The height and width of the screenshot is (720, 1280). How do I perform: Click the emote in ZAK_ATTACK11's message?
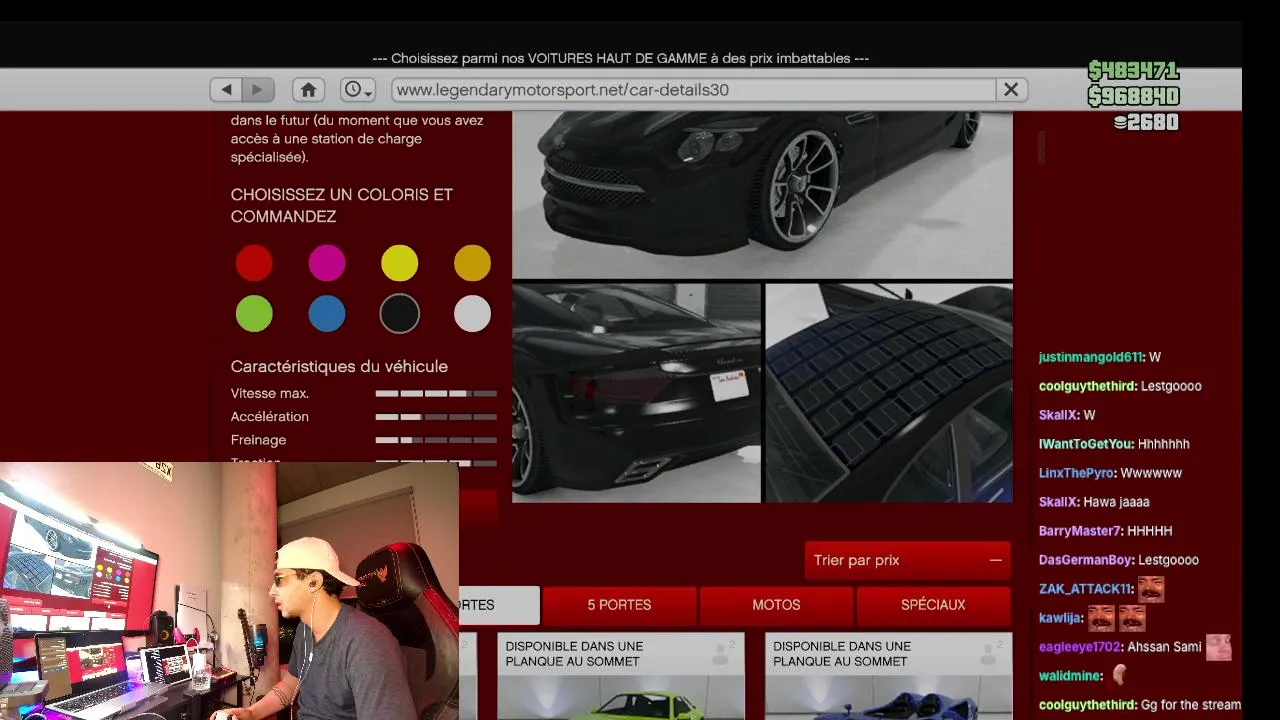click(x=1151, y=589)
